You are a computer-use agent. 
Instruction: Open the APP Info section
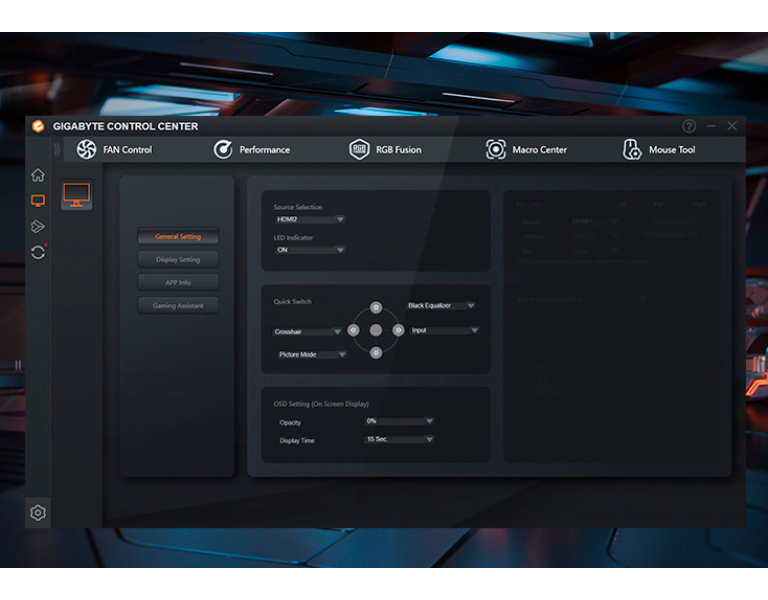coord(178,282)
